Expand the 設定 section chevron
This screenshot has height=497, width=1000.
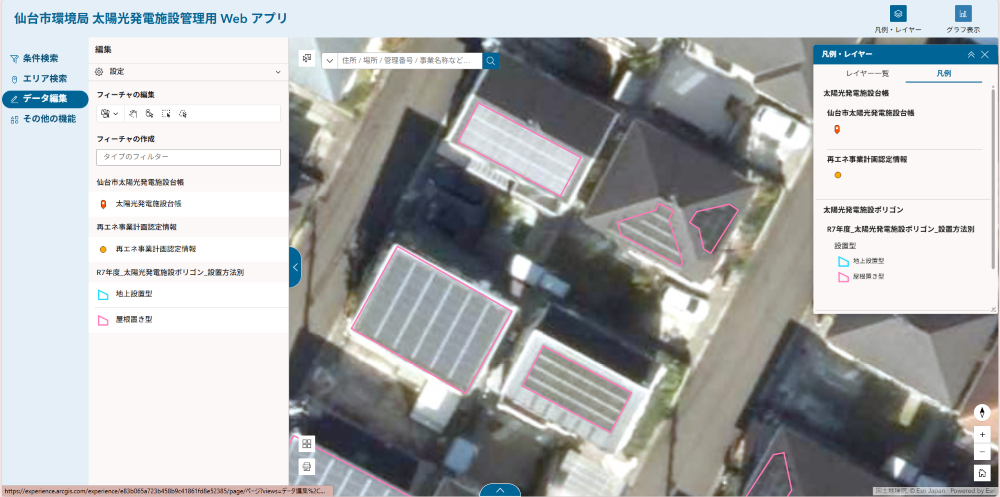coord(278,72)
